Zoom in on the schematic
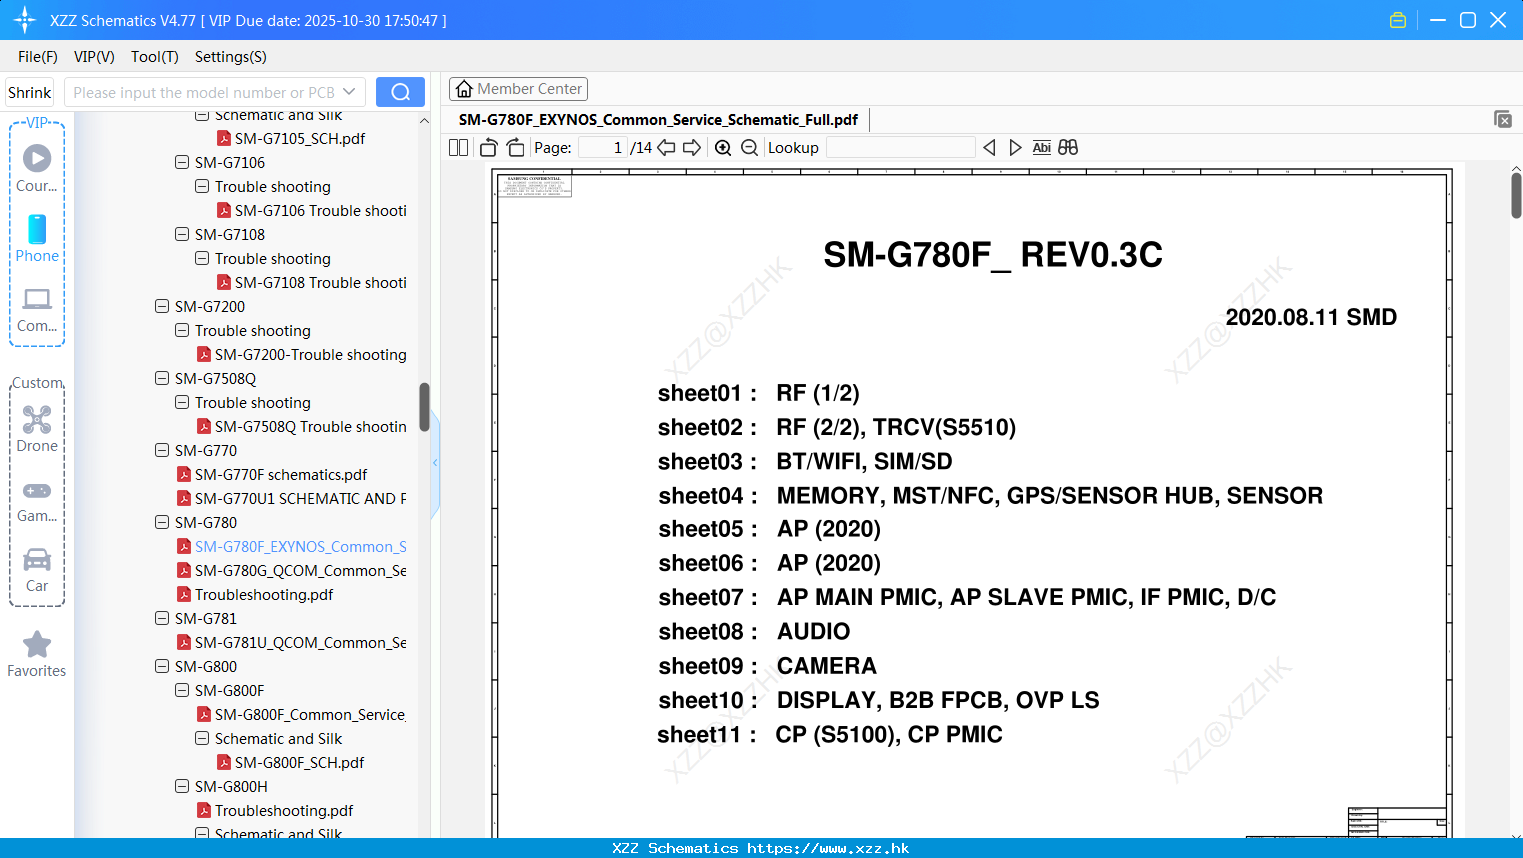Image resolution: width=1523 pixels, height=858 pixels. coord(723,148)
